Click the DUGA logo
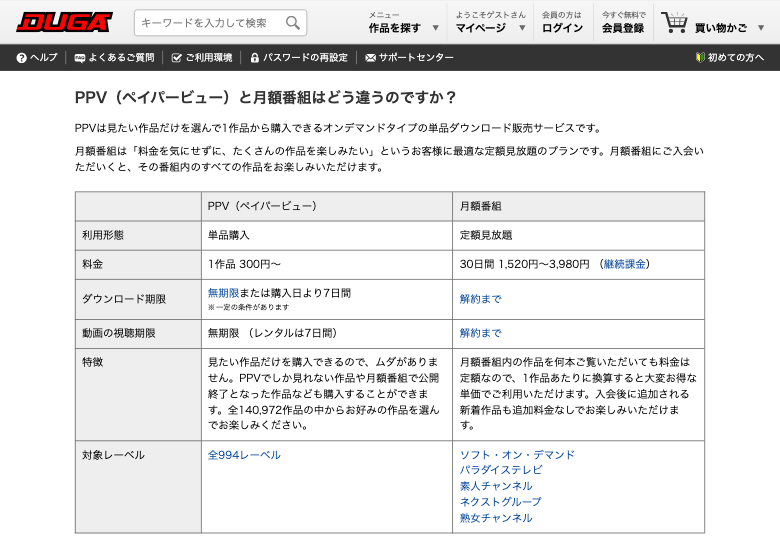The height and width of the screenshot is (545, 780). tap(65, 22)
